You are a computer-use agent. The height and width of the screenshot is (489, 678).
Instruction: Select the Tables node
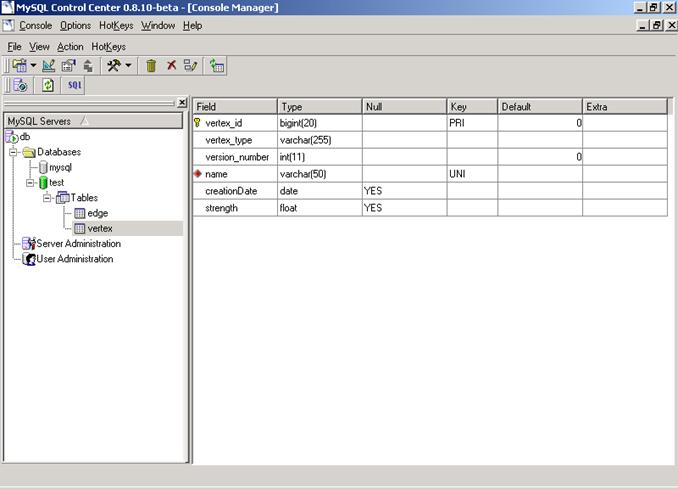(84, 198)
